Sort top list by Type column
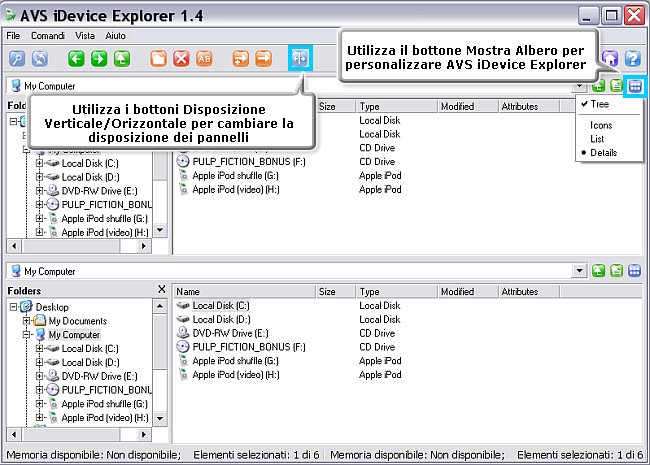 (x=397, y=107)
